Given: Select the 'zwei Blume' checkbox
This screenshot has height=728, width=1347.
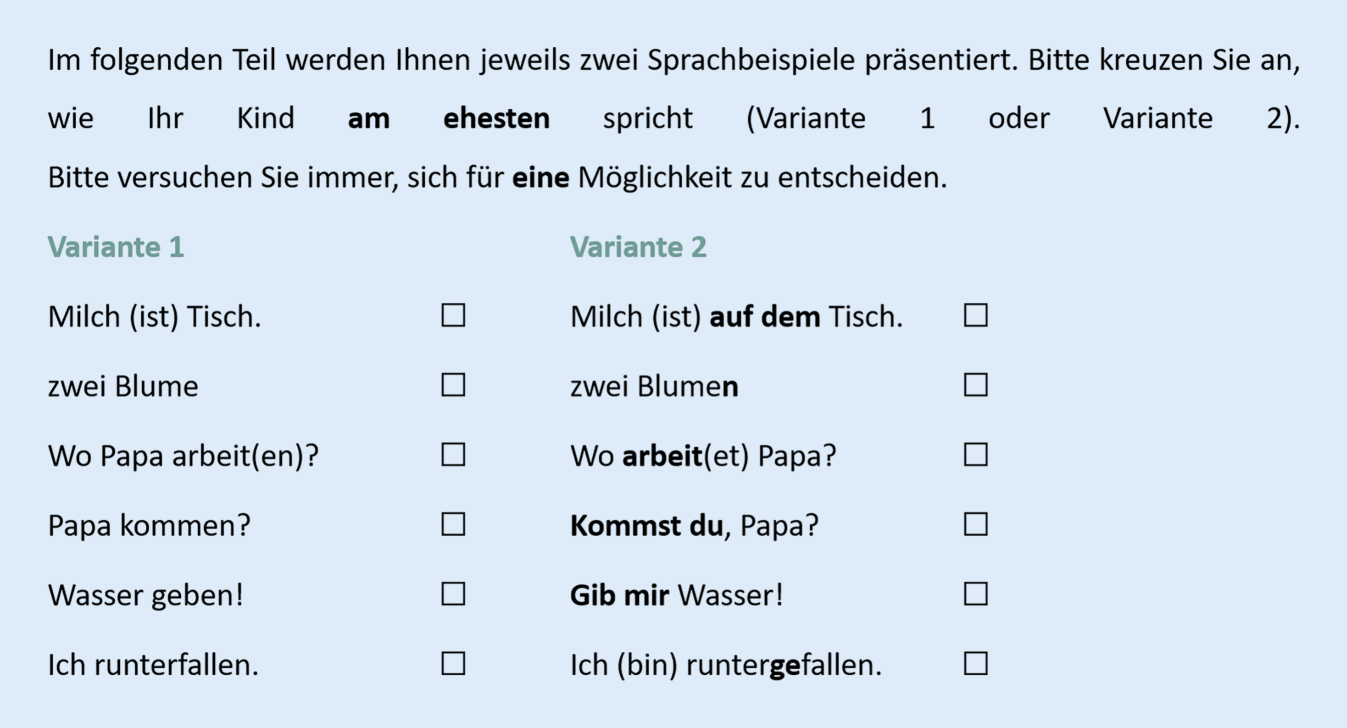Looking at the screenshot, I should tap(453, 385).
